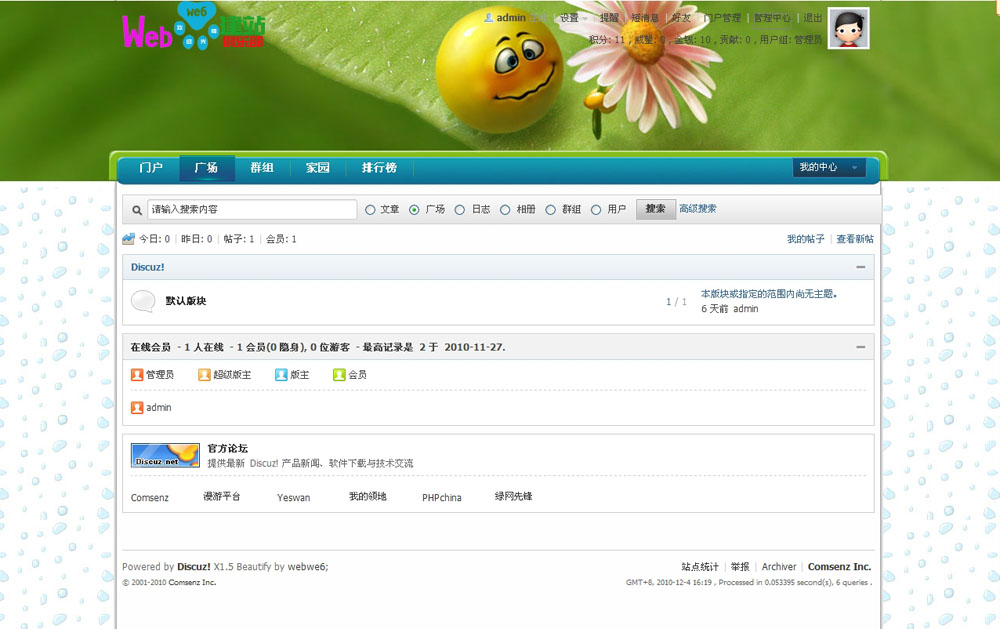
Task: Open the 举报 footer link
Action: tap(740, 566)
